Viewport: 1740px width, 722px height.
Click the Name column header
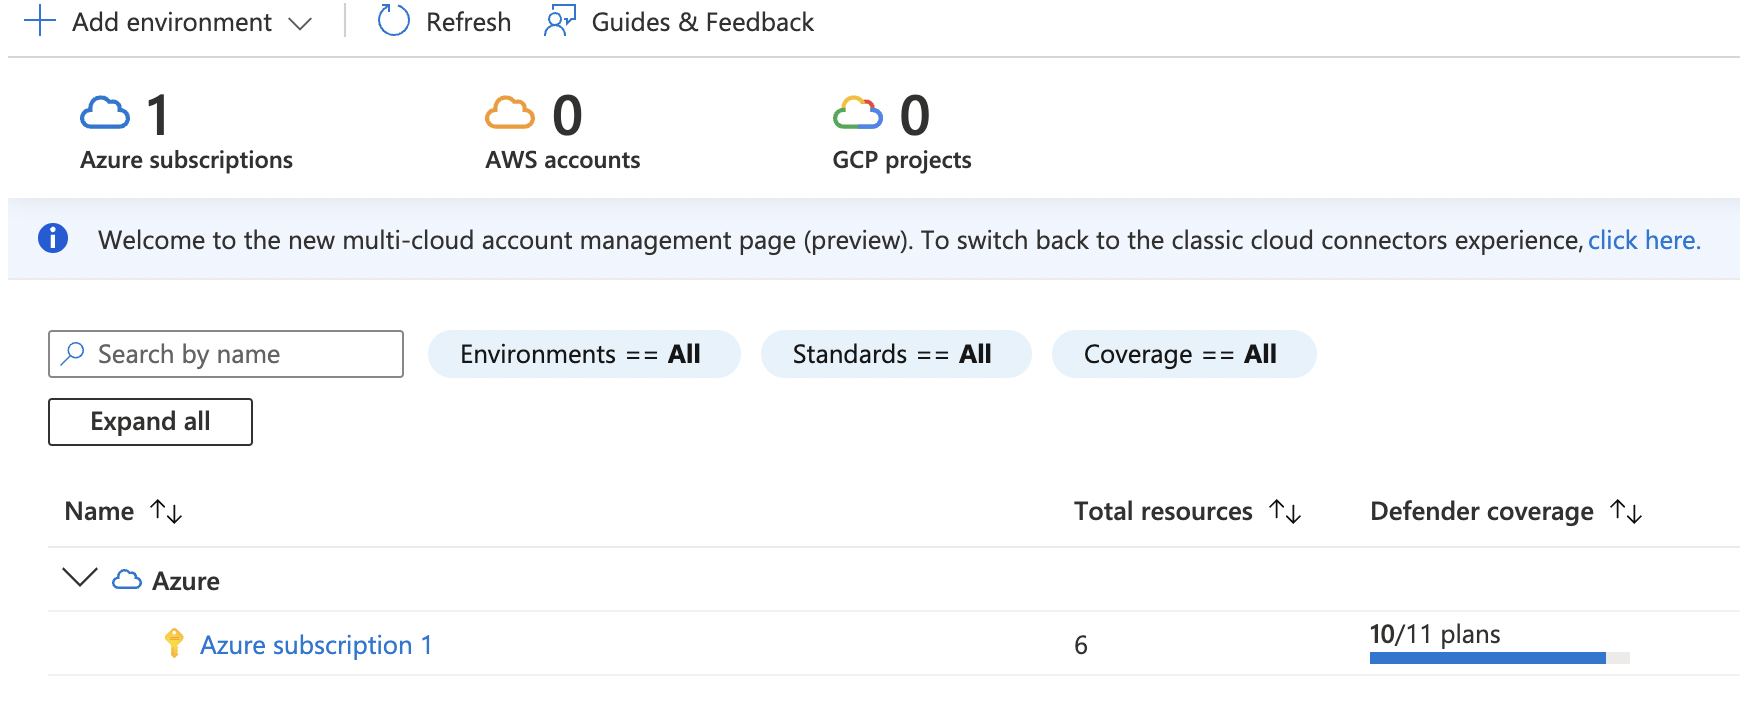(x=99, y=511)
